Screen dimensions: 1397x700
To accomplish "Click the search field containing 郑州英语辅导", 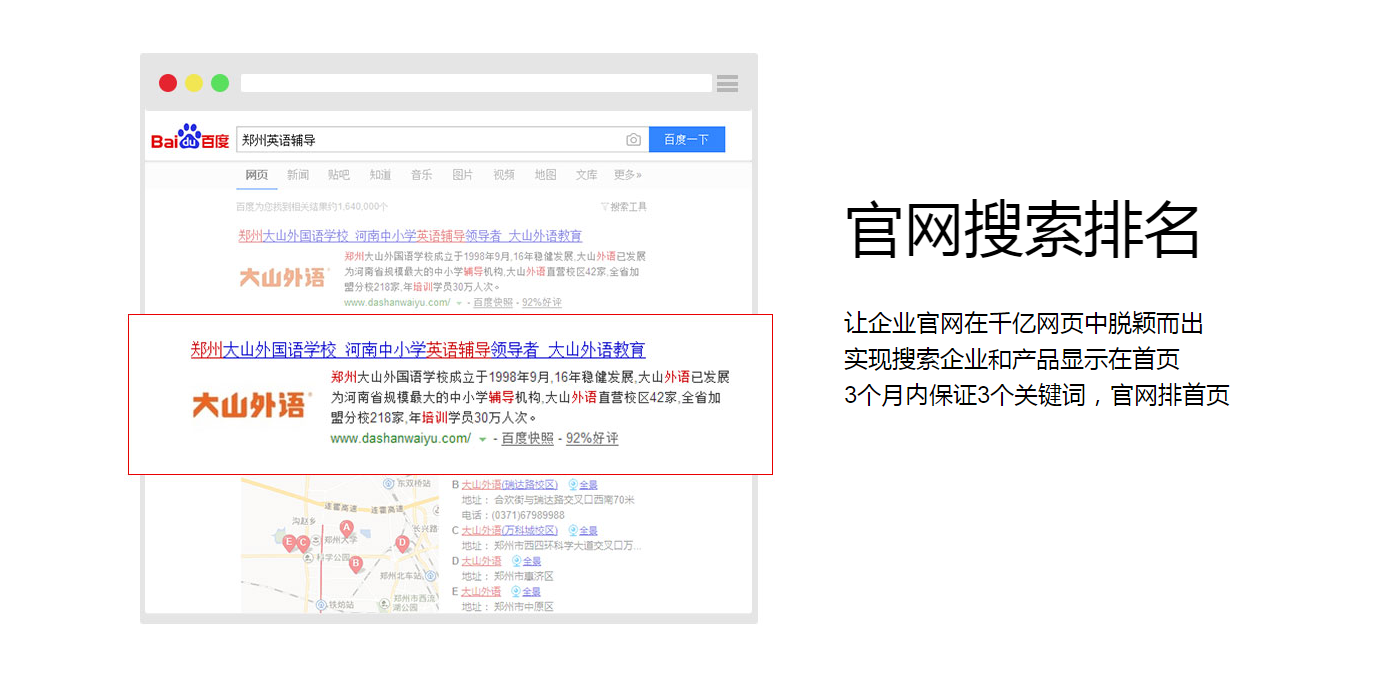I will click(x=443, y=140).
